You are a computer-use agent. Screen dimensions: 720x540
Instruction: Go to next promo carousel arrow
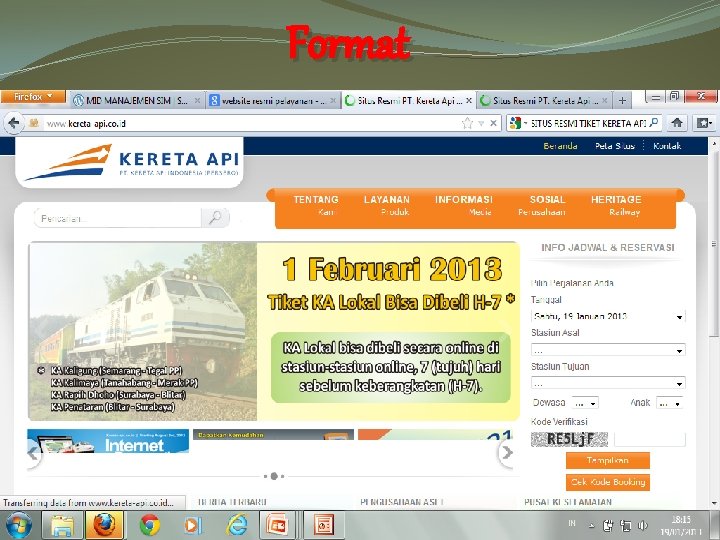506,453
